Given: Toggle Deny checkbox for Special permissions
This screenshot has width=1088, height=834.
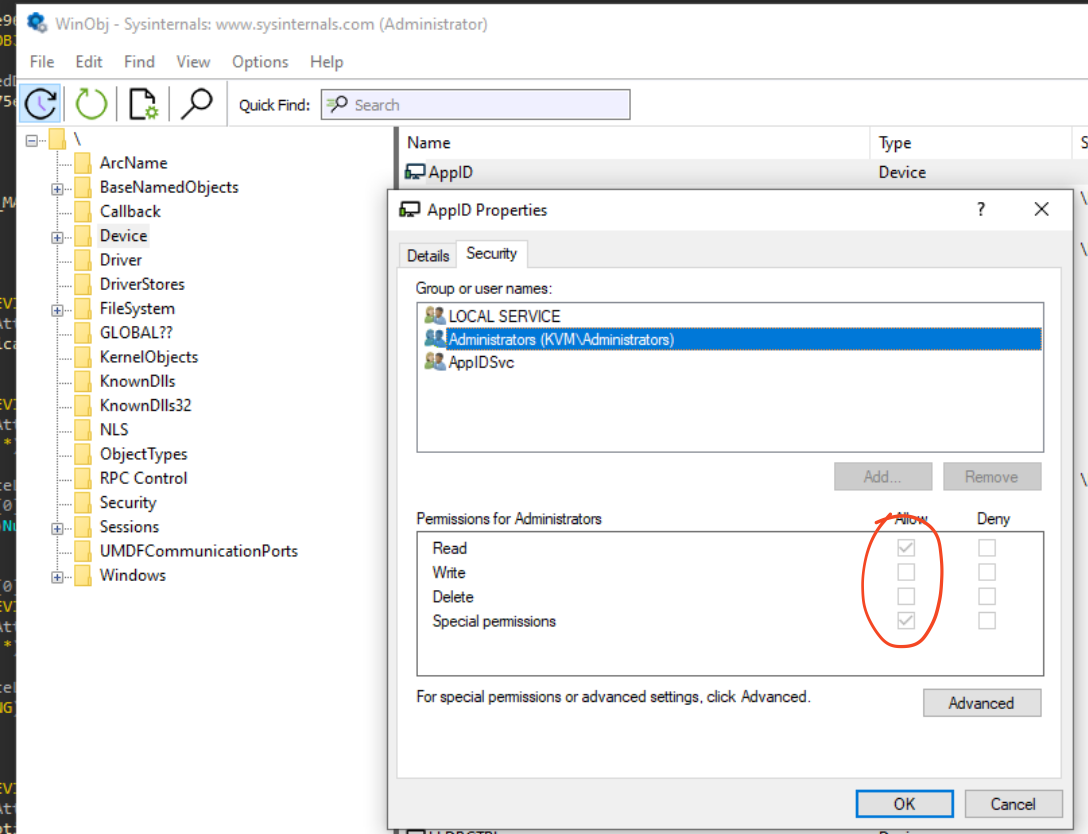Looking at the screenshot, I should [x=987, y=620].
